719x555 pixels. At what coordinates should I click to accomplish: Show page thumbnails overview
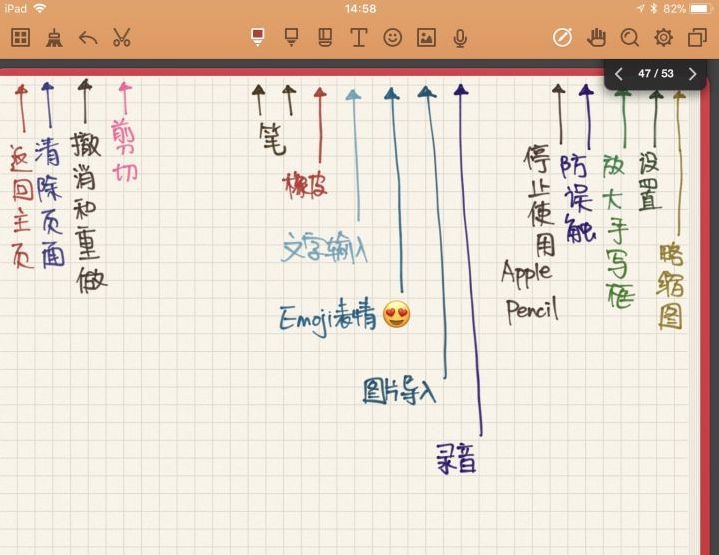click(697, 38)
